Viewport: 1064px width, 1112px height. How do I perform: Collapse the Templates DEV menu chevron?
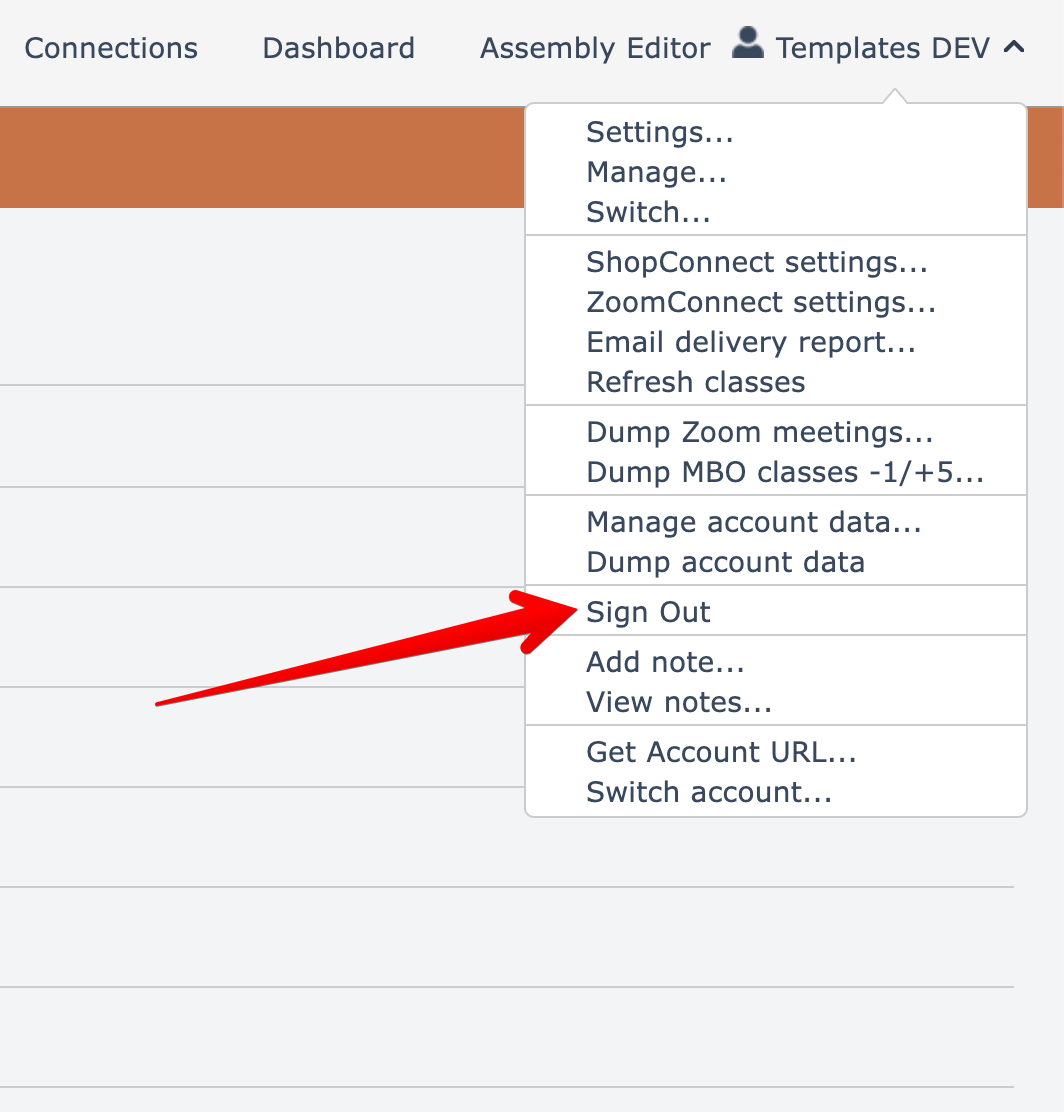1014,47
